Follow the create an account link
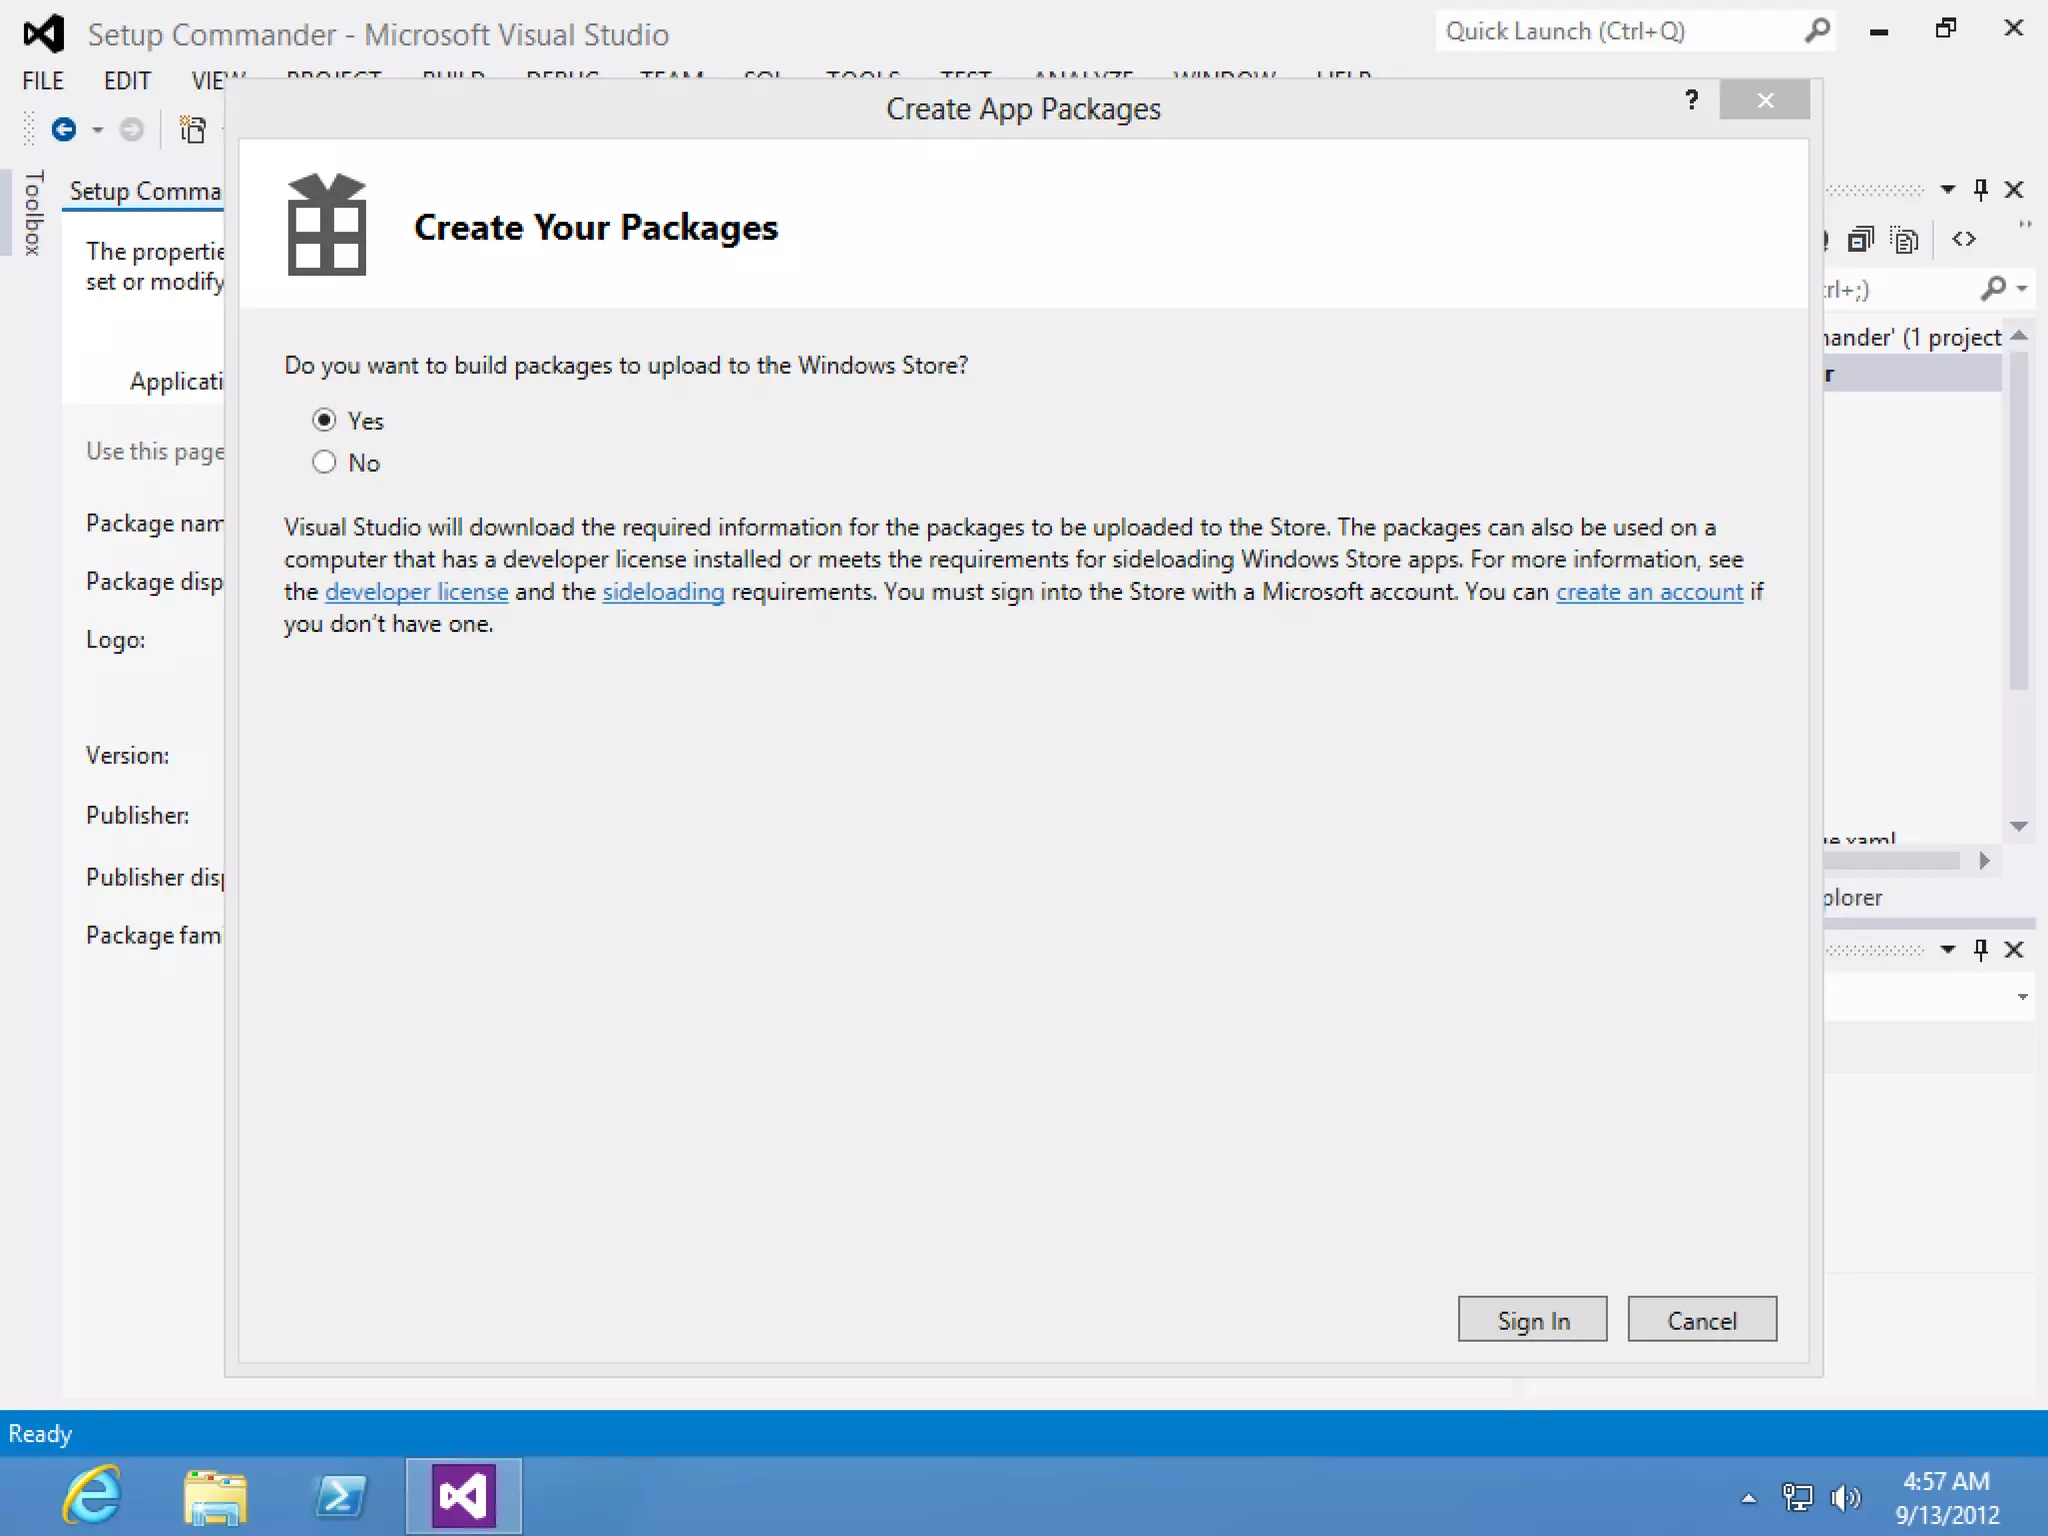The image size is (2048, 1536). point(1649,592)
